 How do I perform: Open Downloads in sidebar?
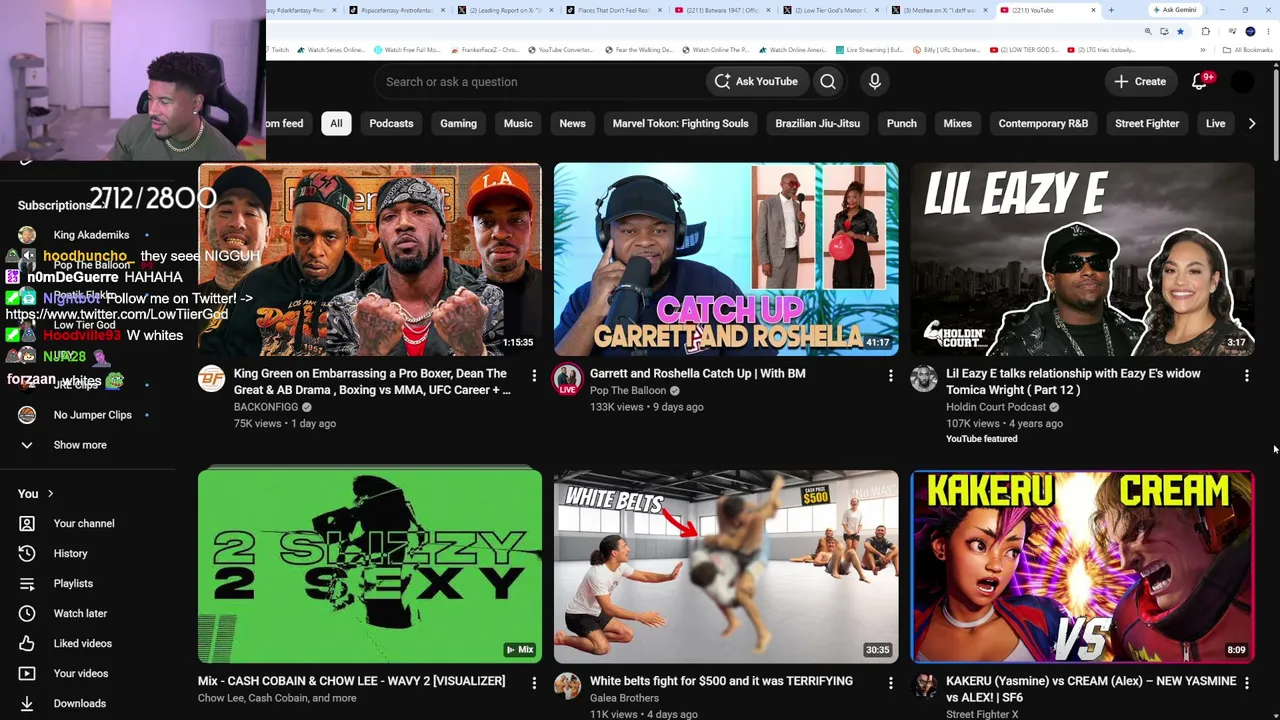79,704
